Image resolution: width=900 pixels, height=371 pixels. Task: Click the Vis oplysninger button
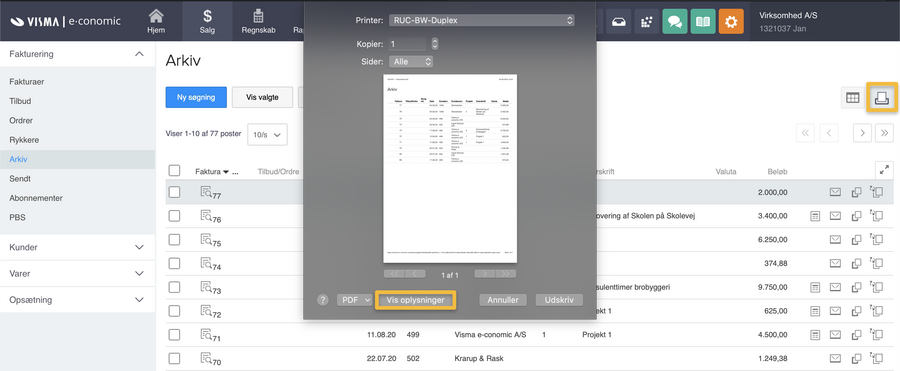click(416, 300)
